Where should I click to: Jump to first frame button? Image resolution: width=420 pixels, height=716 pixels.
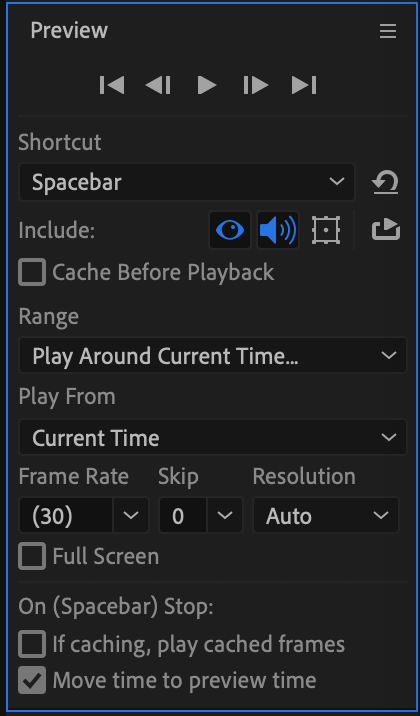click(x=112, y=85)
